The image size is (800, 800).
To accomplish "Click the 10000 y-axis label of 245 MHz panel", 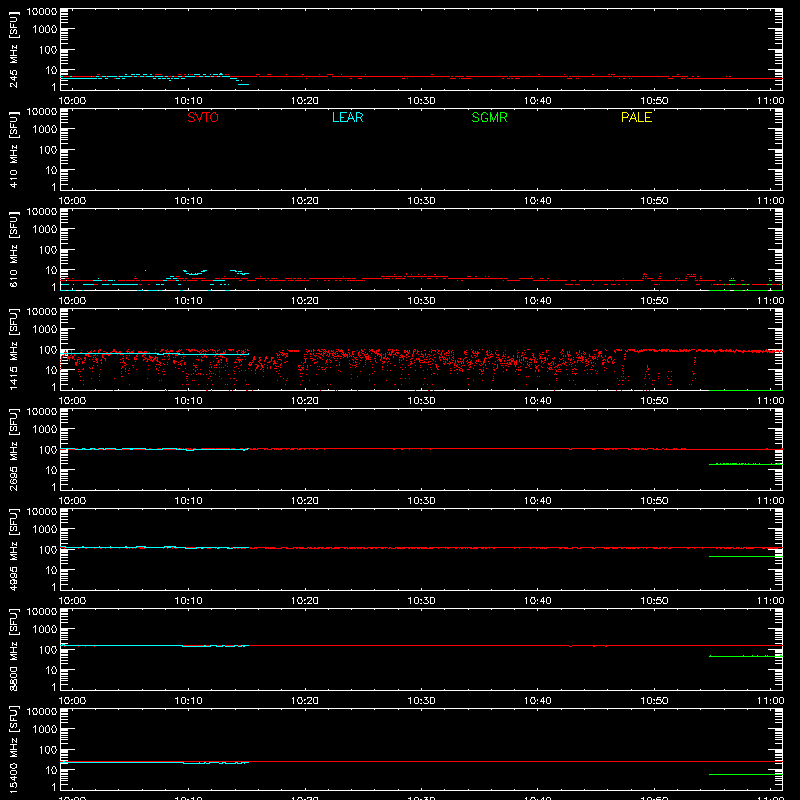I will pyautogui.click(x=42, y=12).
